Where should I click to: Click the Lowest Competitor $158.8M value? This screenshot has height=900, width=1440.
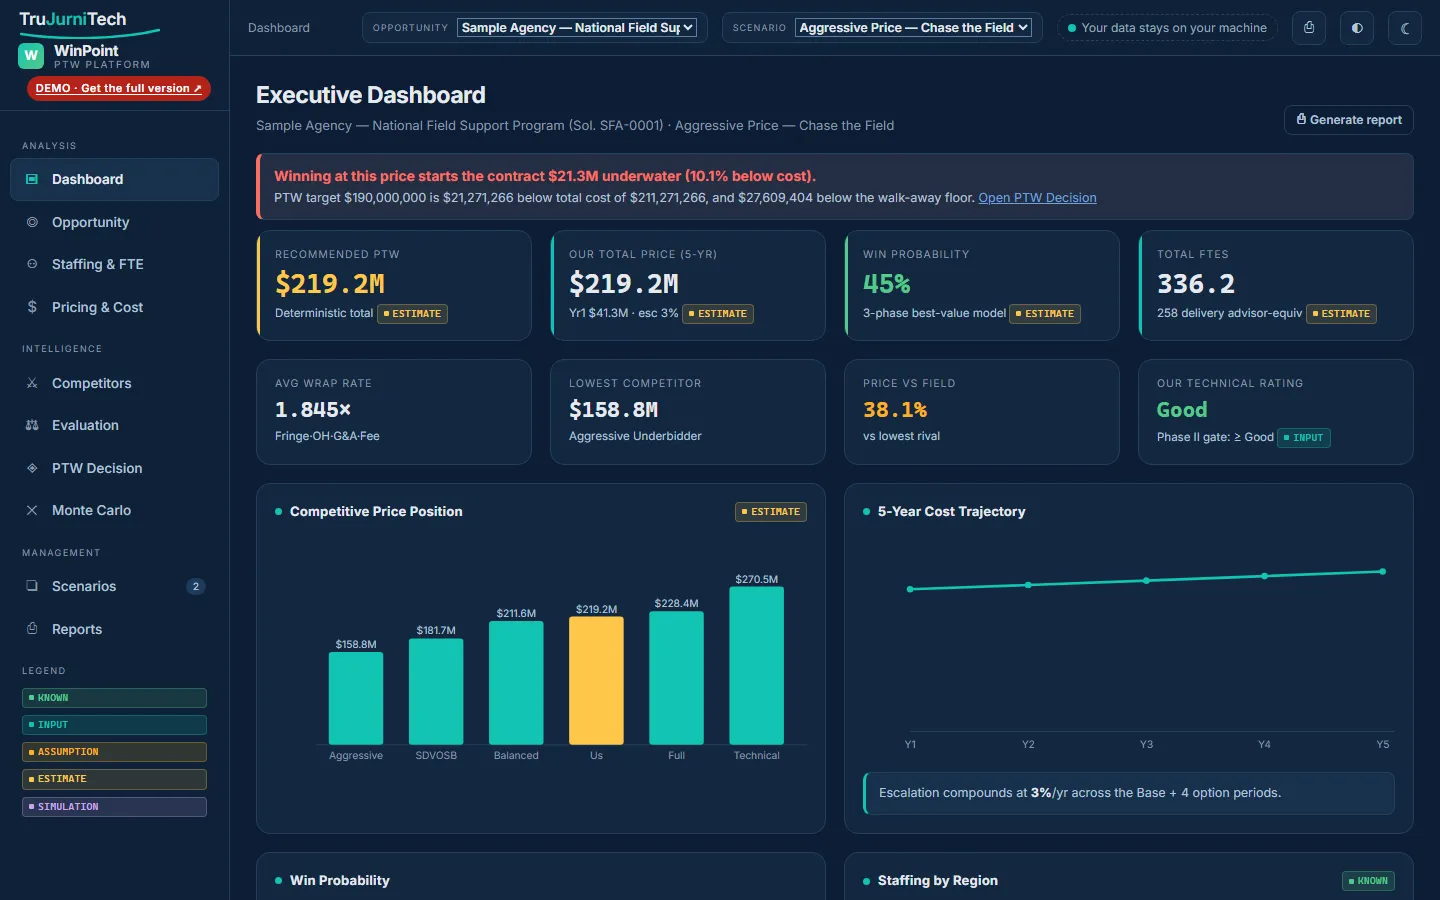[613, 410]
